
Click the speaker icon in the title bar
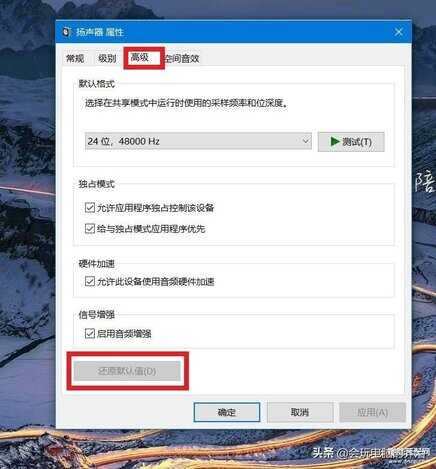pyautogui.click(x=67, y=32)
